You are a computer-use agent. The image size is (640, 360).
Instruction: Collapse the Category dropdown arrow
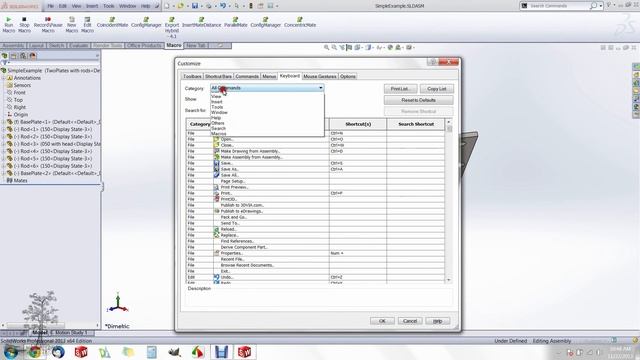[320, 88]
